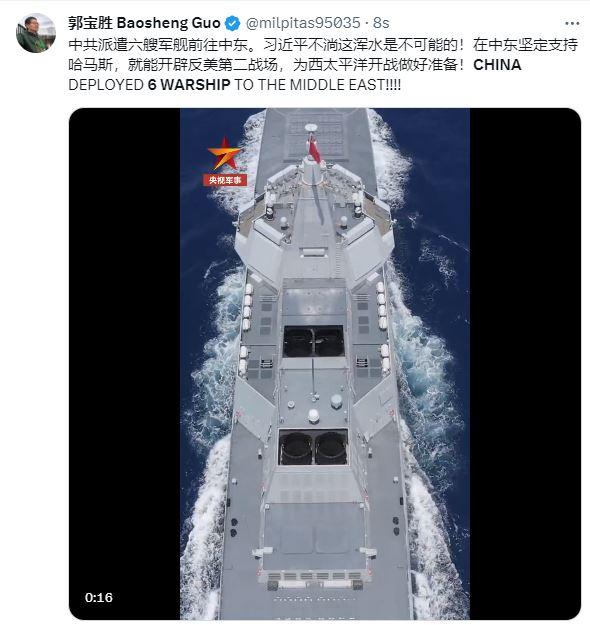Click the twin dark funnel openings on ship
Screen dimensions: 590x625
pyautogui.click(x=313, y=448)
